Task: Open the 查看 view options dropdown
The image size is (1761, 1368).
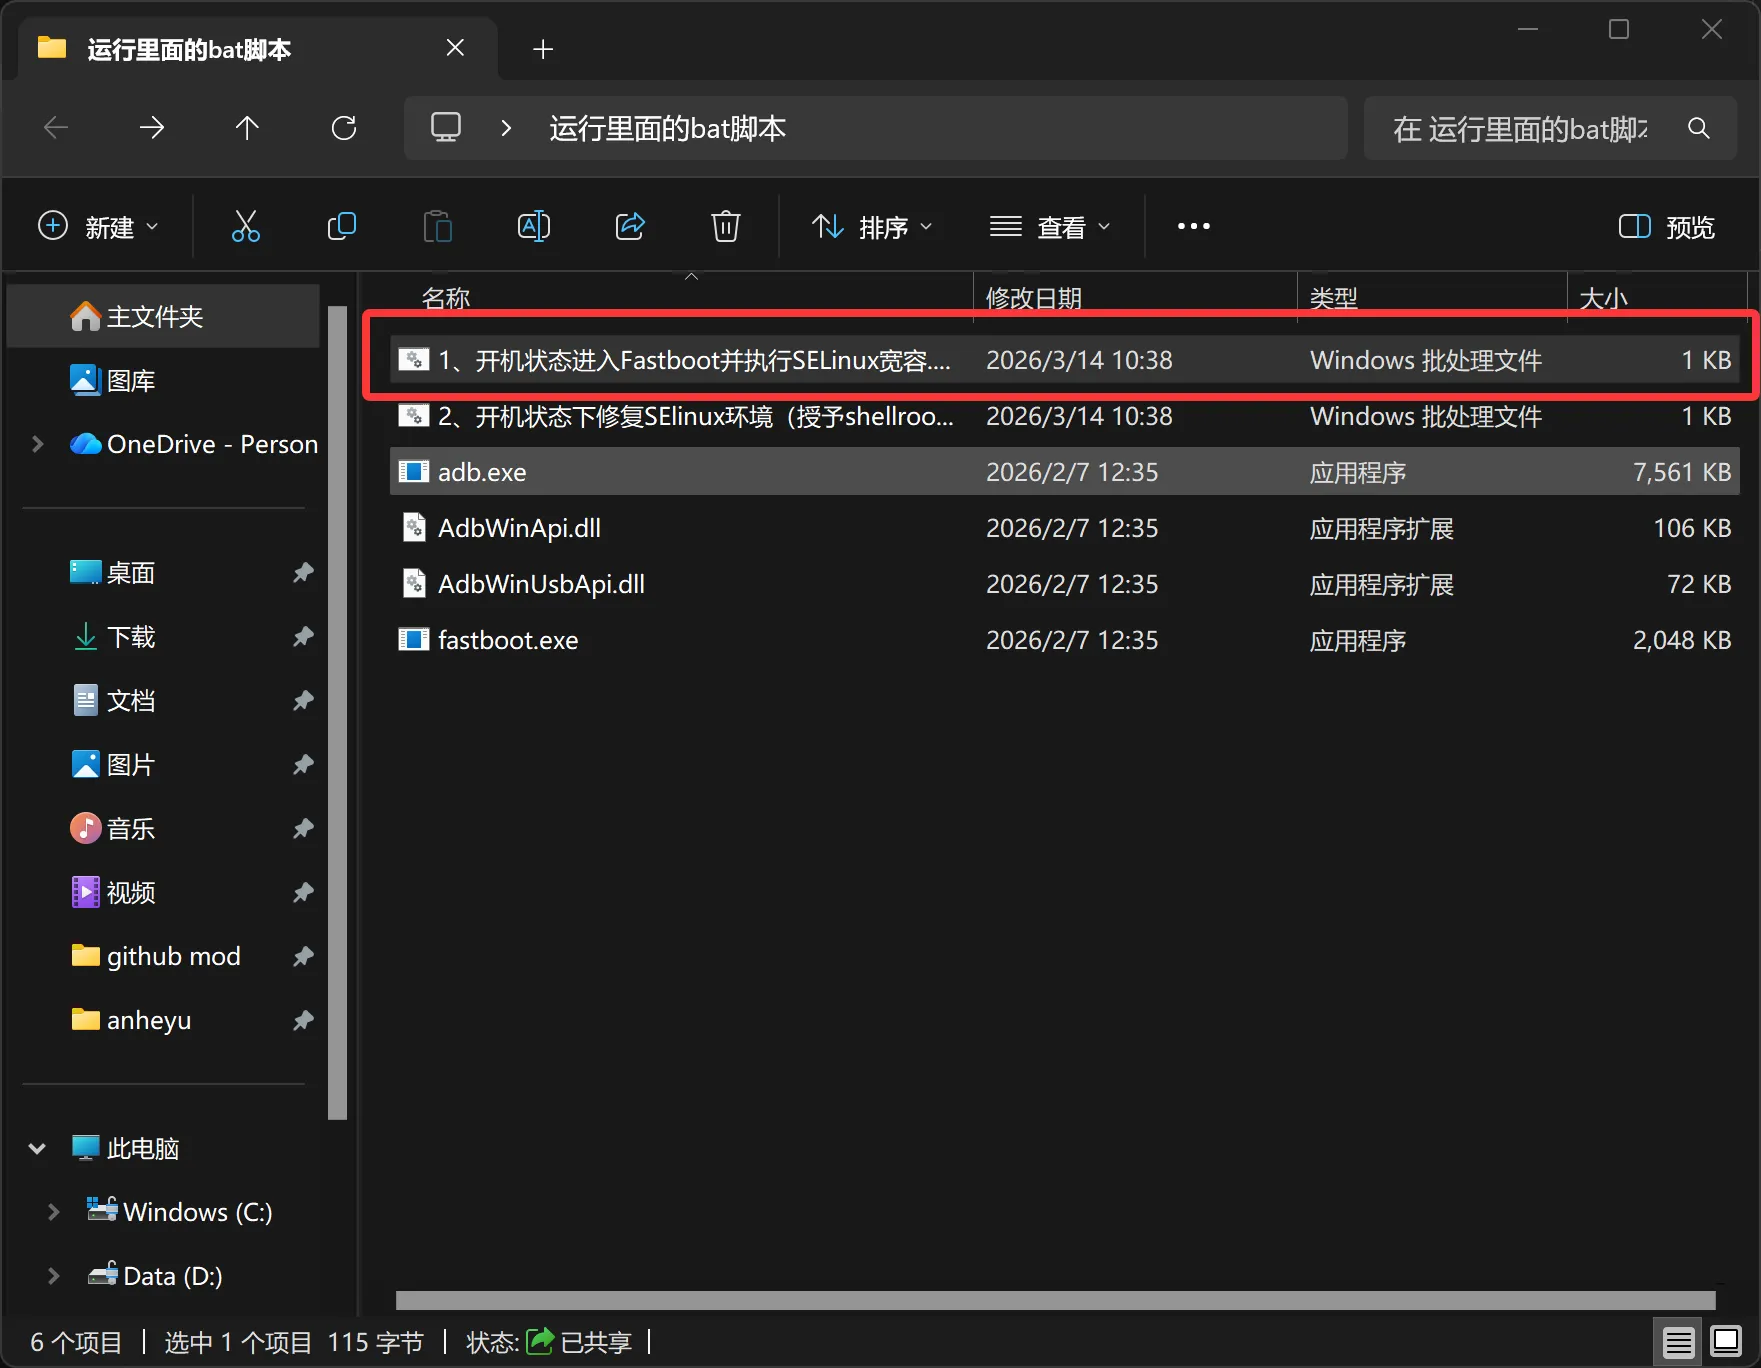Action: click(1051, 226)
